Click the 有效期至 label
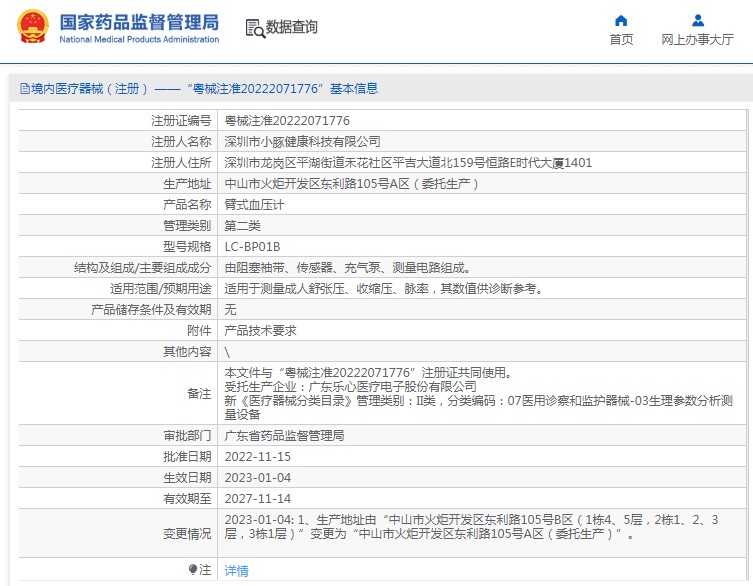This screenshot has width=753, height=586. [187, 499]
